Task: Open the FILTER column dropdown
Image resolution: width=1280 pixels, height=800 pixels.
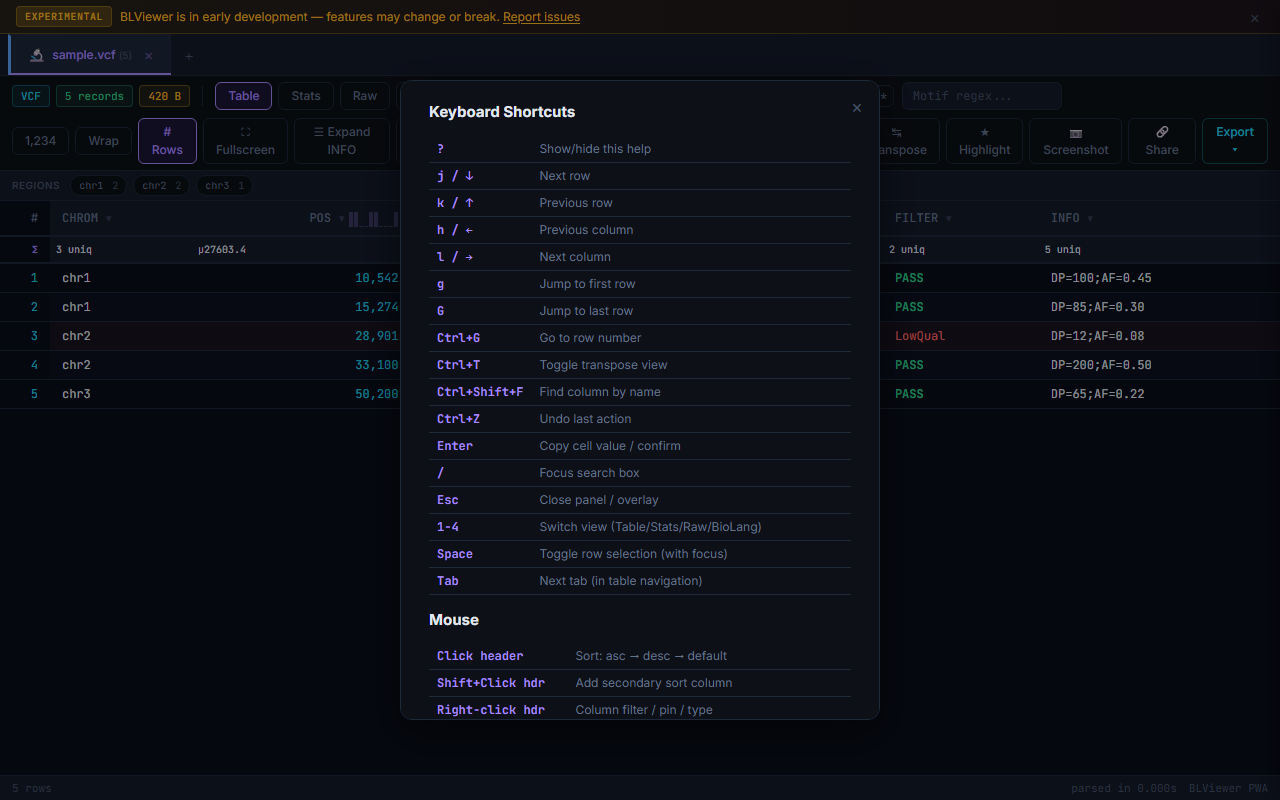Action: pos(948,217)
